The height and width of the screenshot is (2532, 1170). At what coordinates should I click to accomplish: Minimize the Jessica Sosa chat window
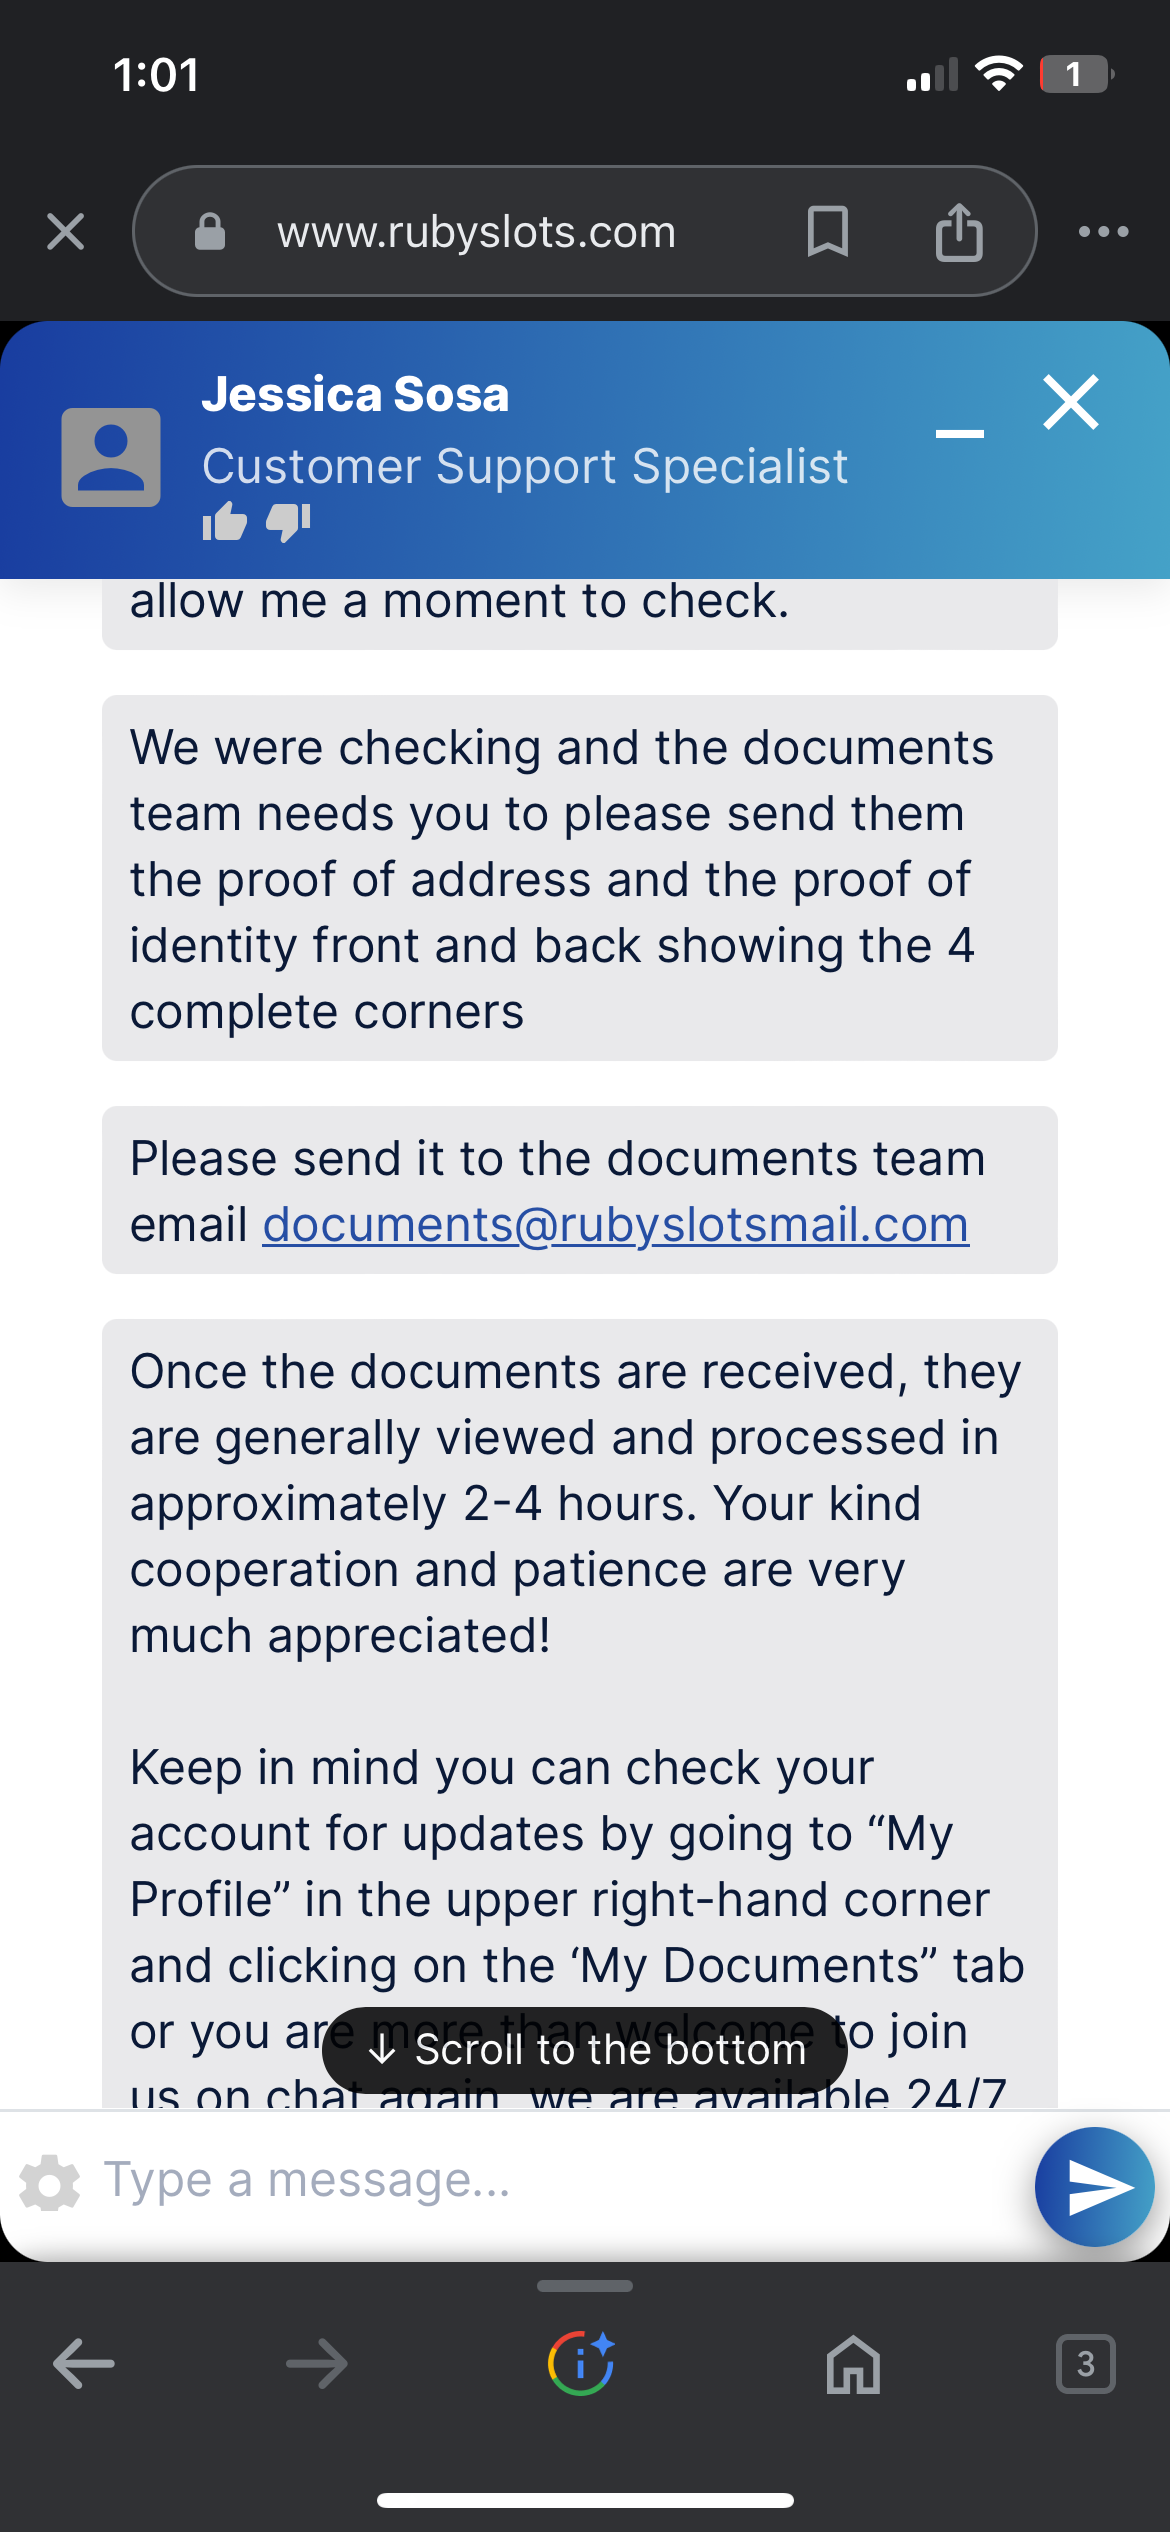(x=960, y=433)
